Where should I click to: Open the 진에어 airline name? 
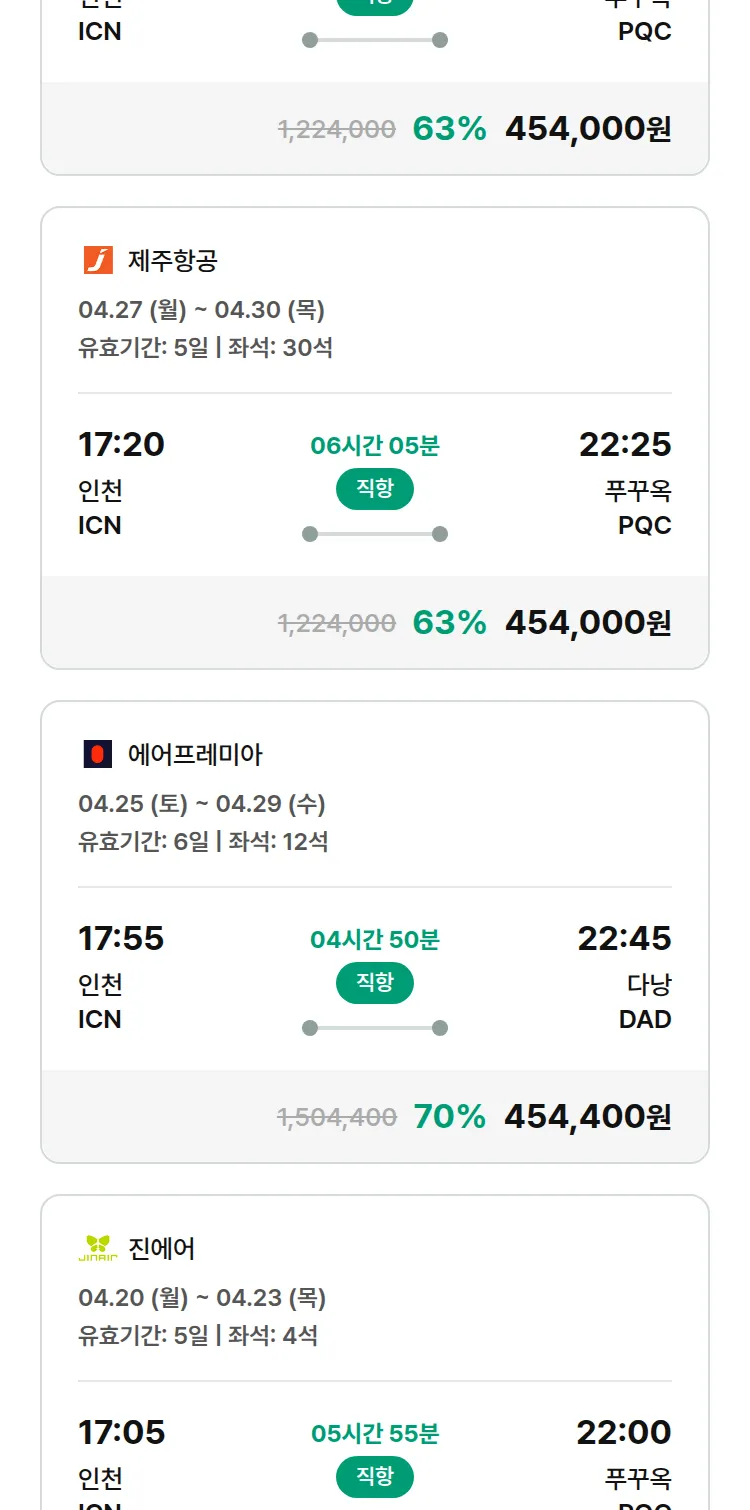[162, 1249]
